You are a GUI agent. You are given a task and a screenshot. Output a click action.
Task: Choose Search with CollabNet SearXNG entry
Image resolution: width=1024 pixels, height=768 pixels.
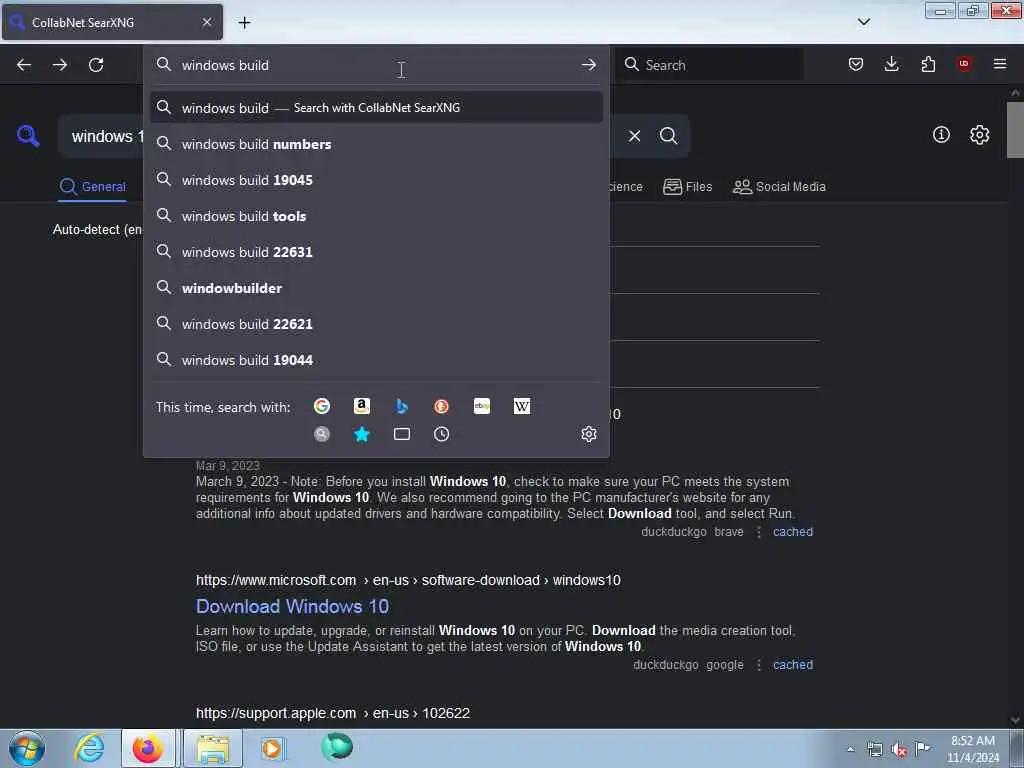pos(376,108)
